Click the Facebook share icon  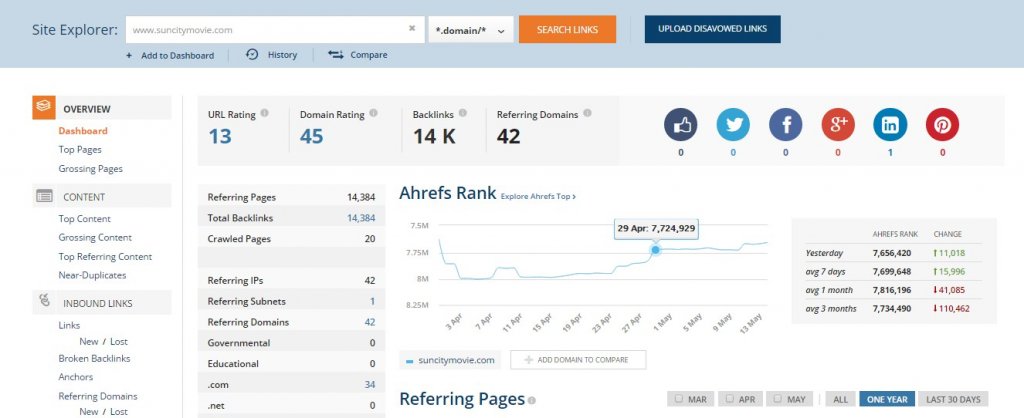785,125
